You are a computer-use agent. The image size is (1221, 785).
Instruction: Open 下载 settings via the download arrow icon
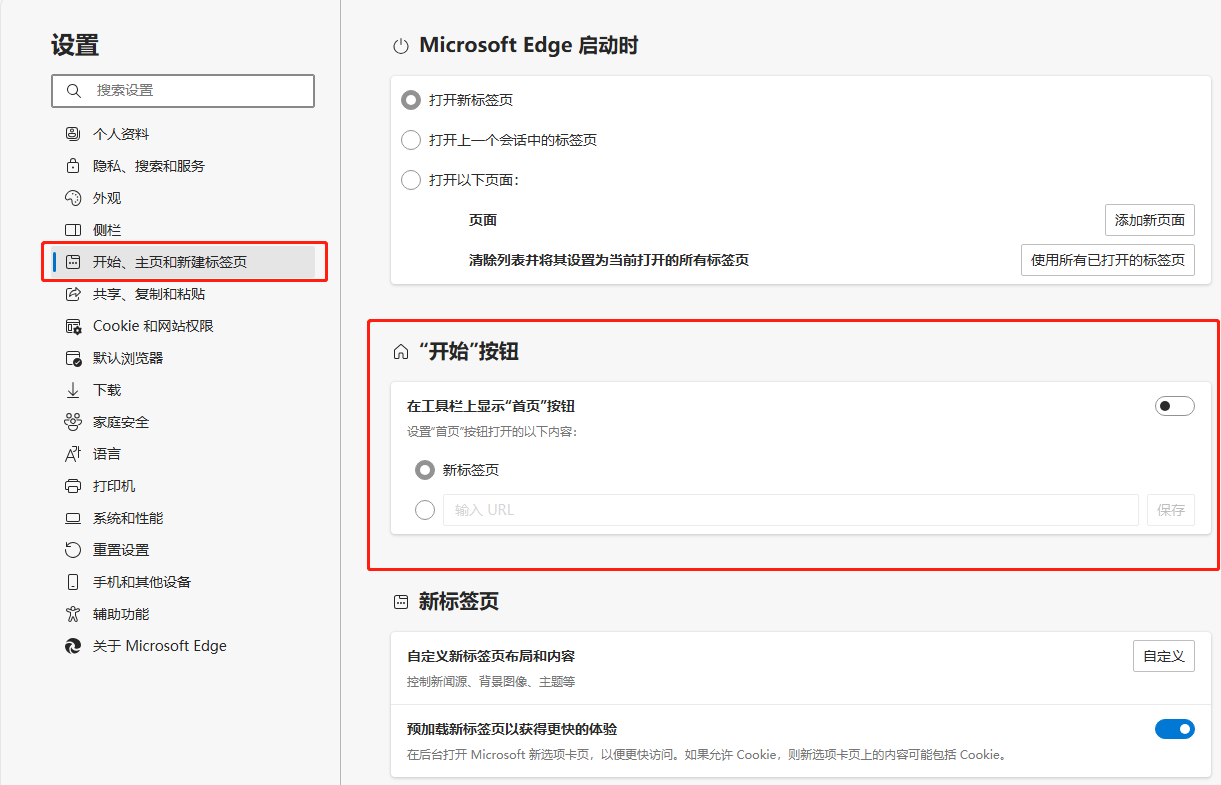pos(73,389)
